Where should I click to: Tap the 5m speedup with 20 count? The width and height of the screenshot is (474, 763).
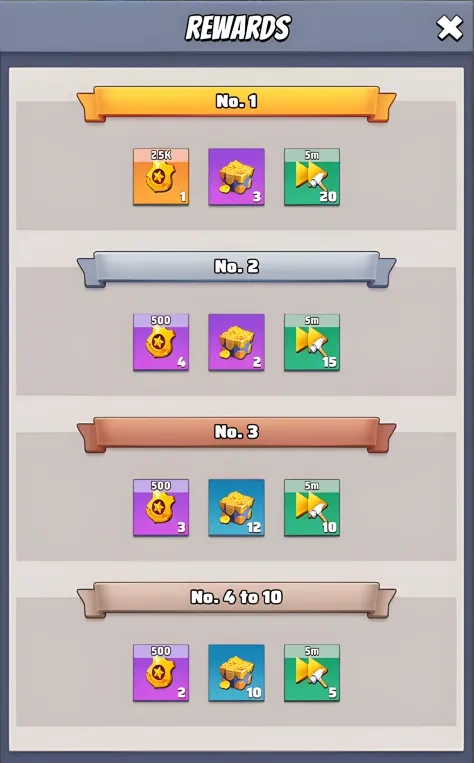pos(312,177)
